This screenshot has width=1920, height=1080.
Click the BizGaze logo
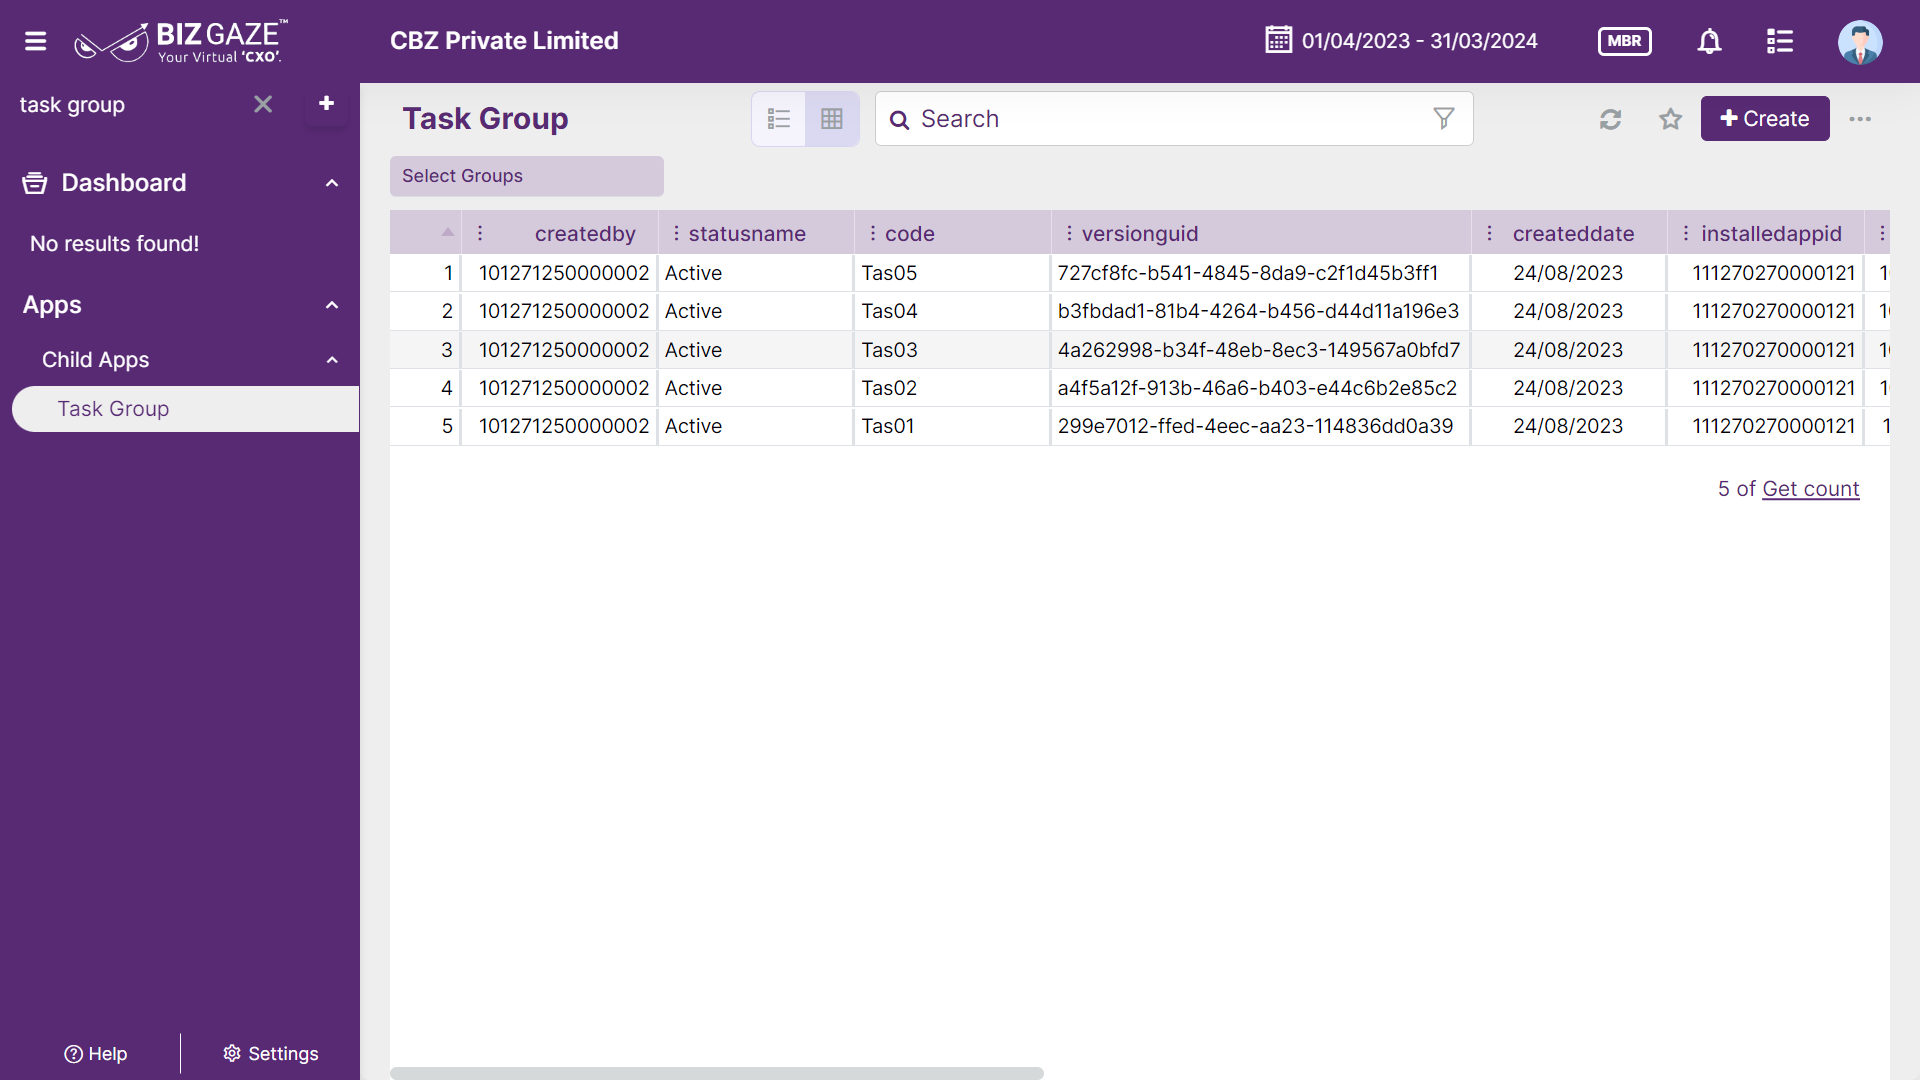pyautogui.click(x=181, y=41)
